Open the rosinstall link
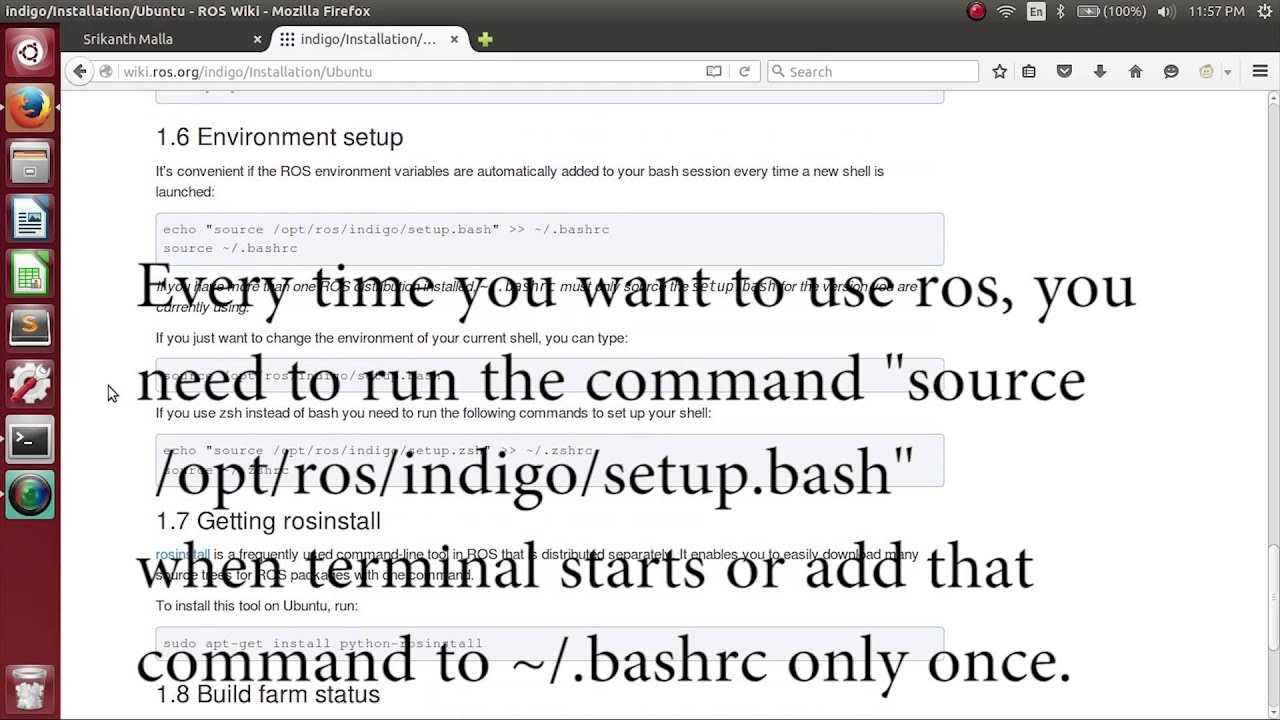This screenshot has height=720, width=1280. tap(182, 554)
